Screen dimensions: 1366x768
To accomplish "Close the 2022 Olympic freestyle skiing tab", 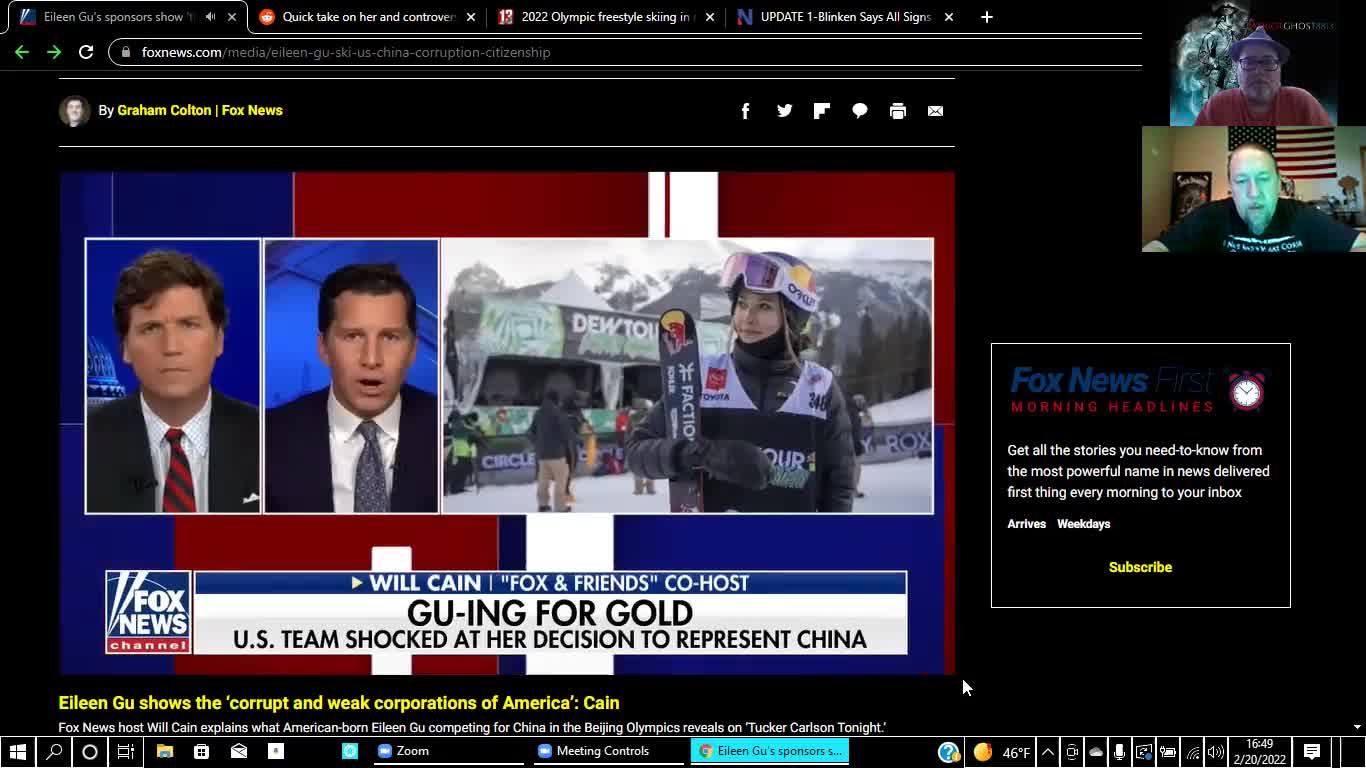I will (710, 17).
